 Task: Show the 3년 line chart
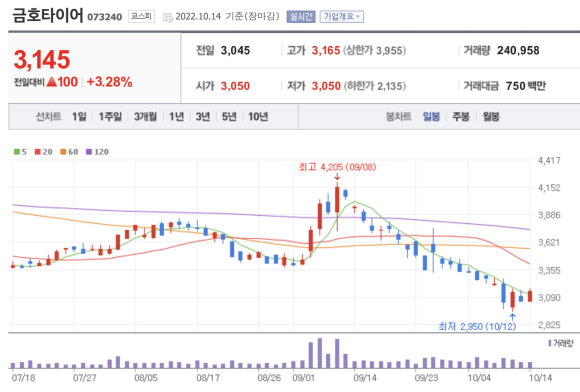point(203,117)
